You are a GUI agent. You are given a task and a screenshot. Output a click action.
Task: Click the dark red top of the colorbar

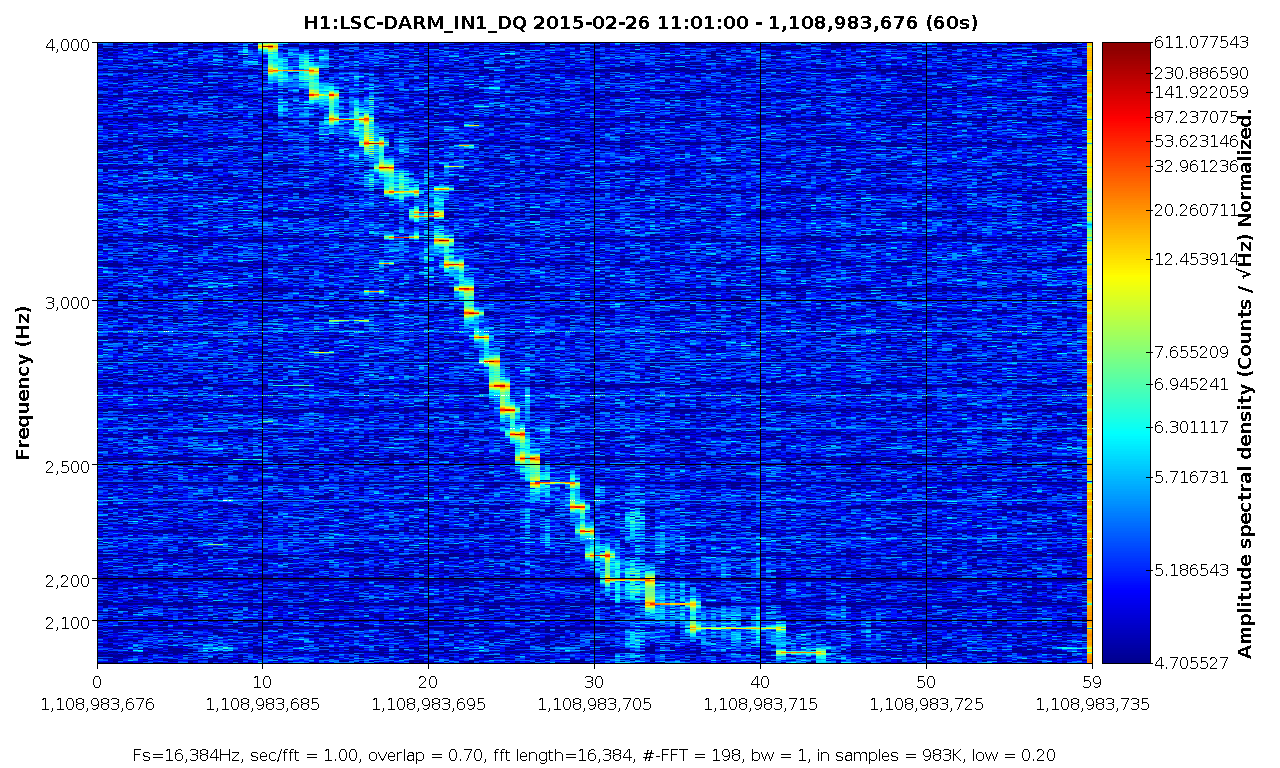1125,54
